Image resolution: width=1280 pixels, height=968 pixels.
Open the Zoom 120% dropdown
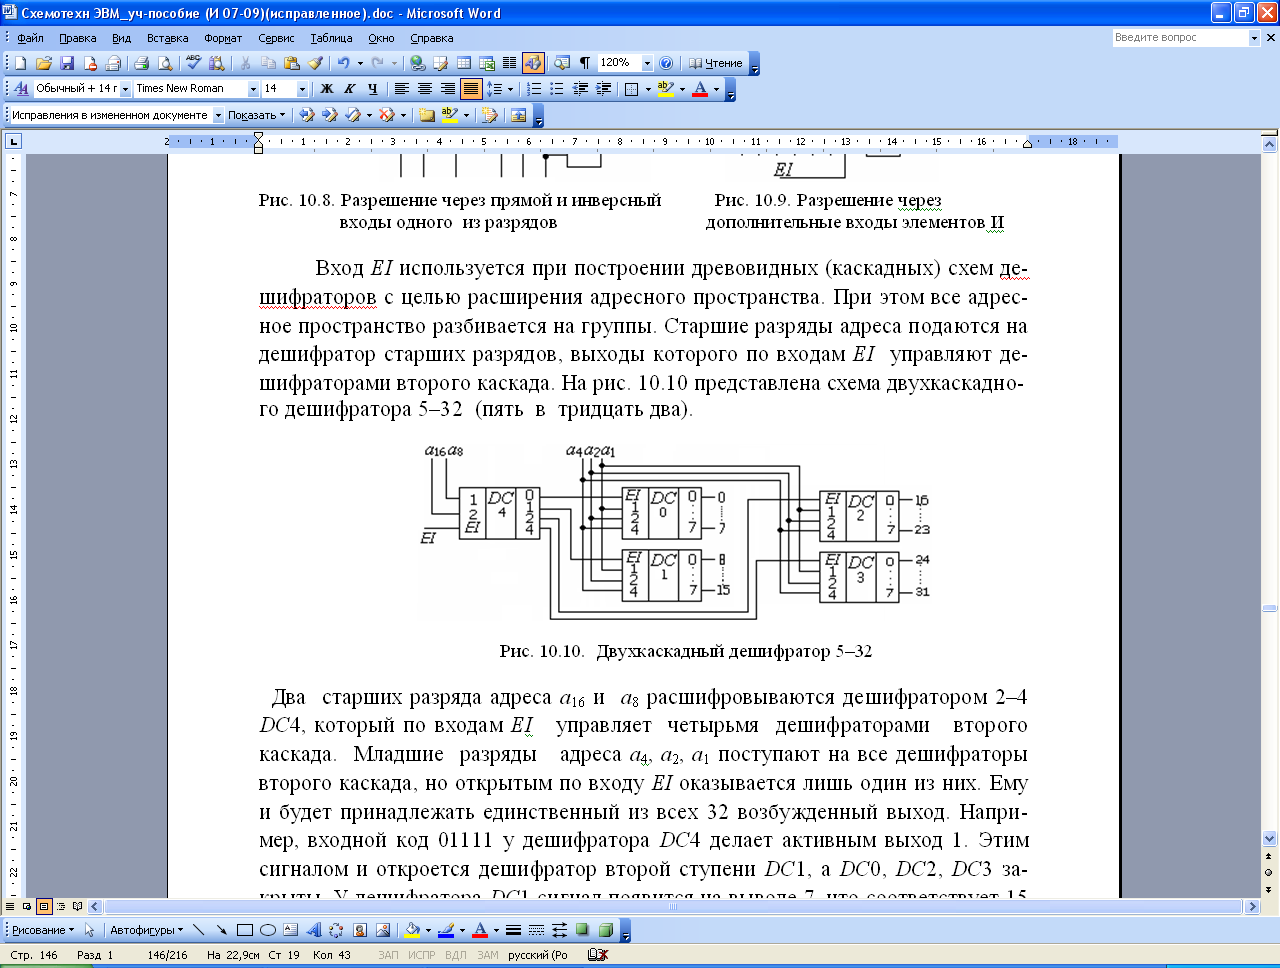tap(647, 63)
